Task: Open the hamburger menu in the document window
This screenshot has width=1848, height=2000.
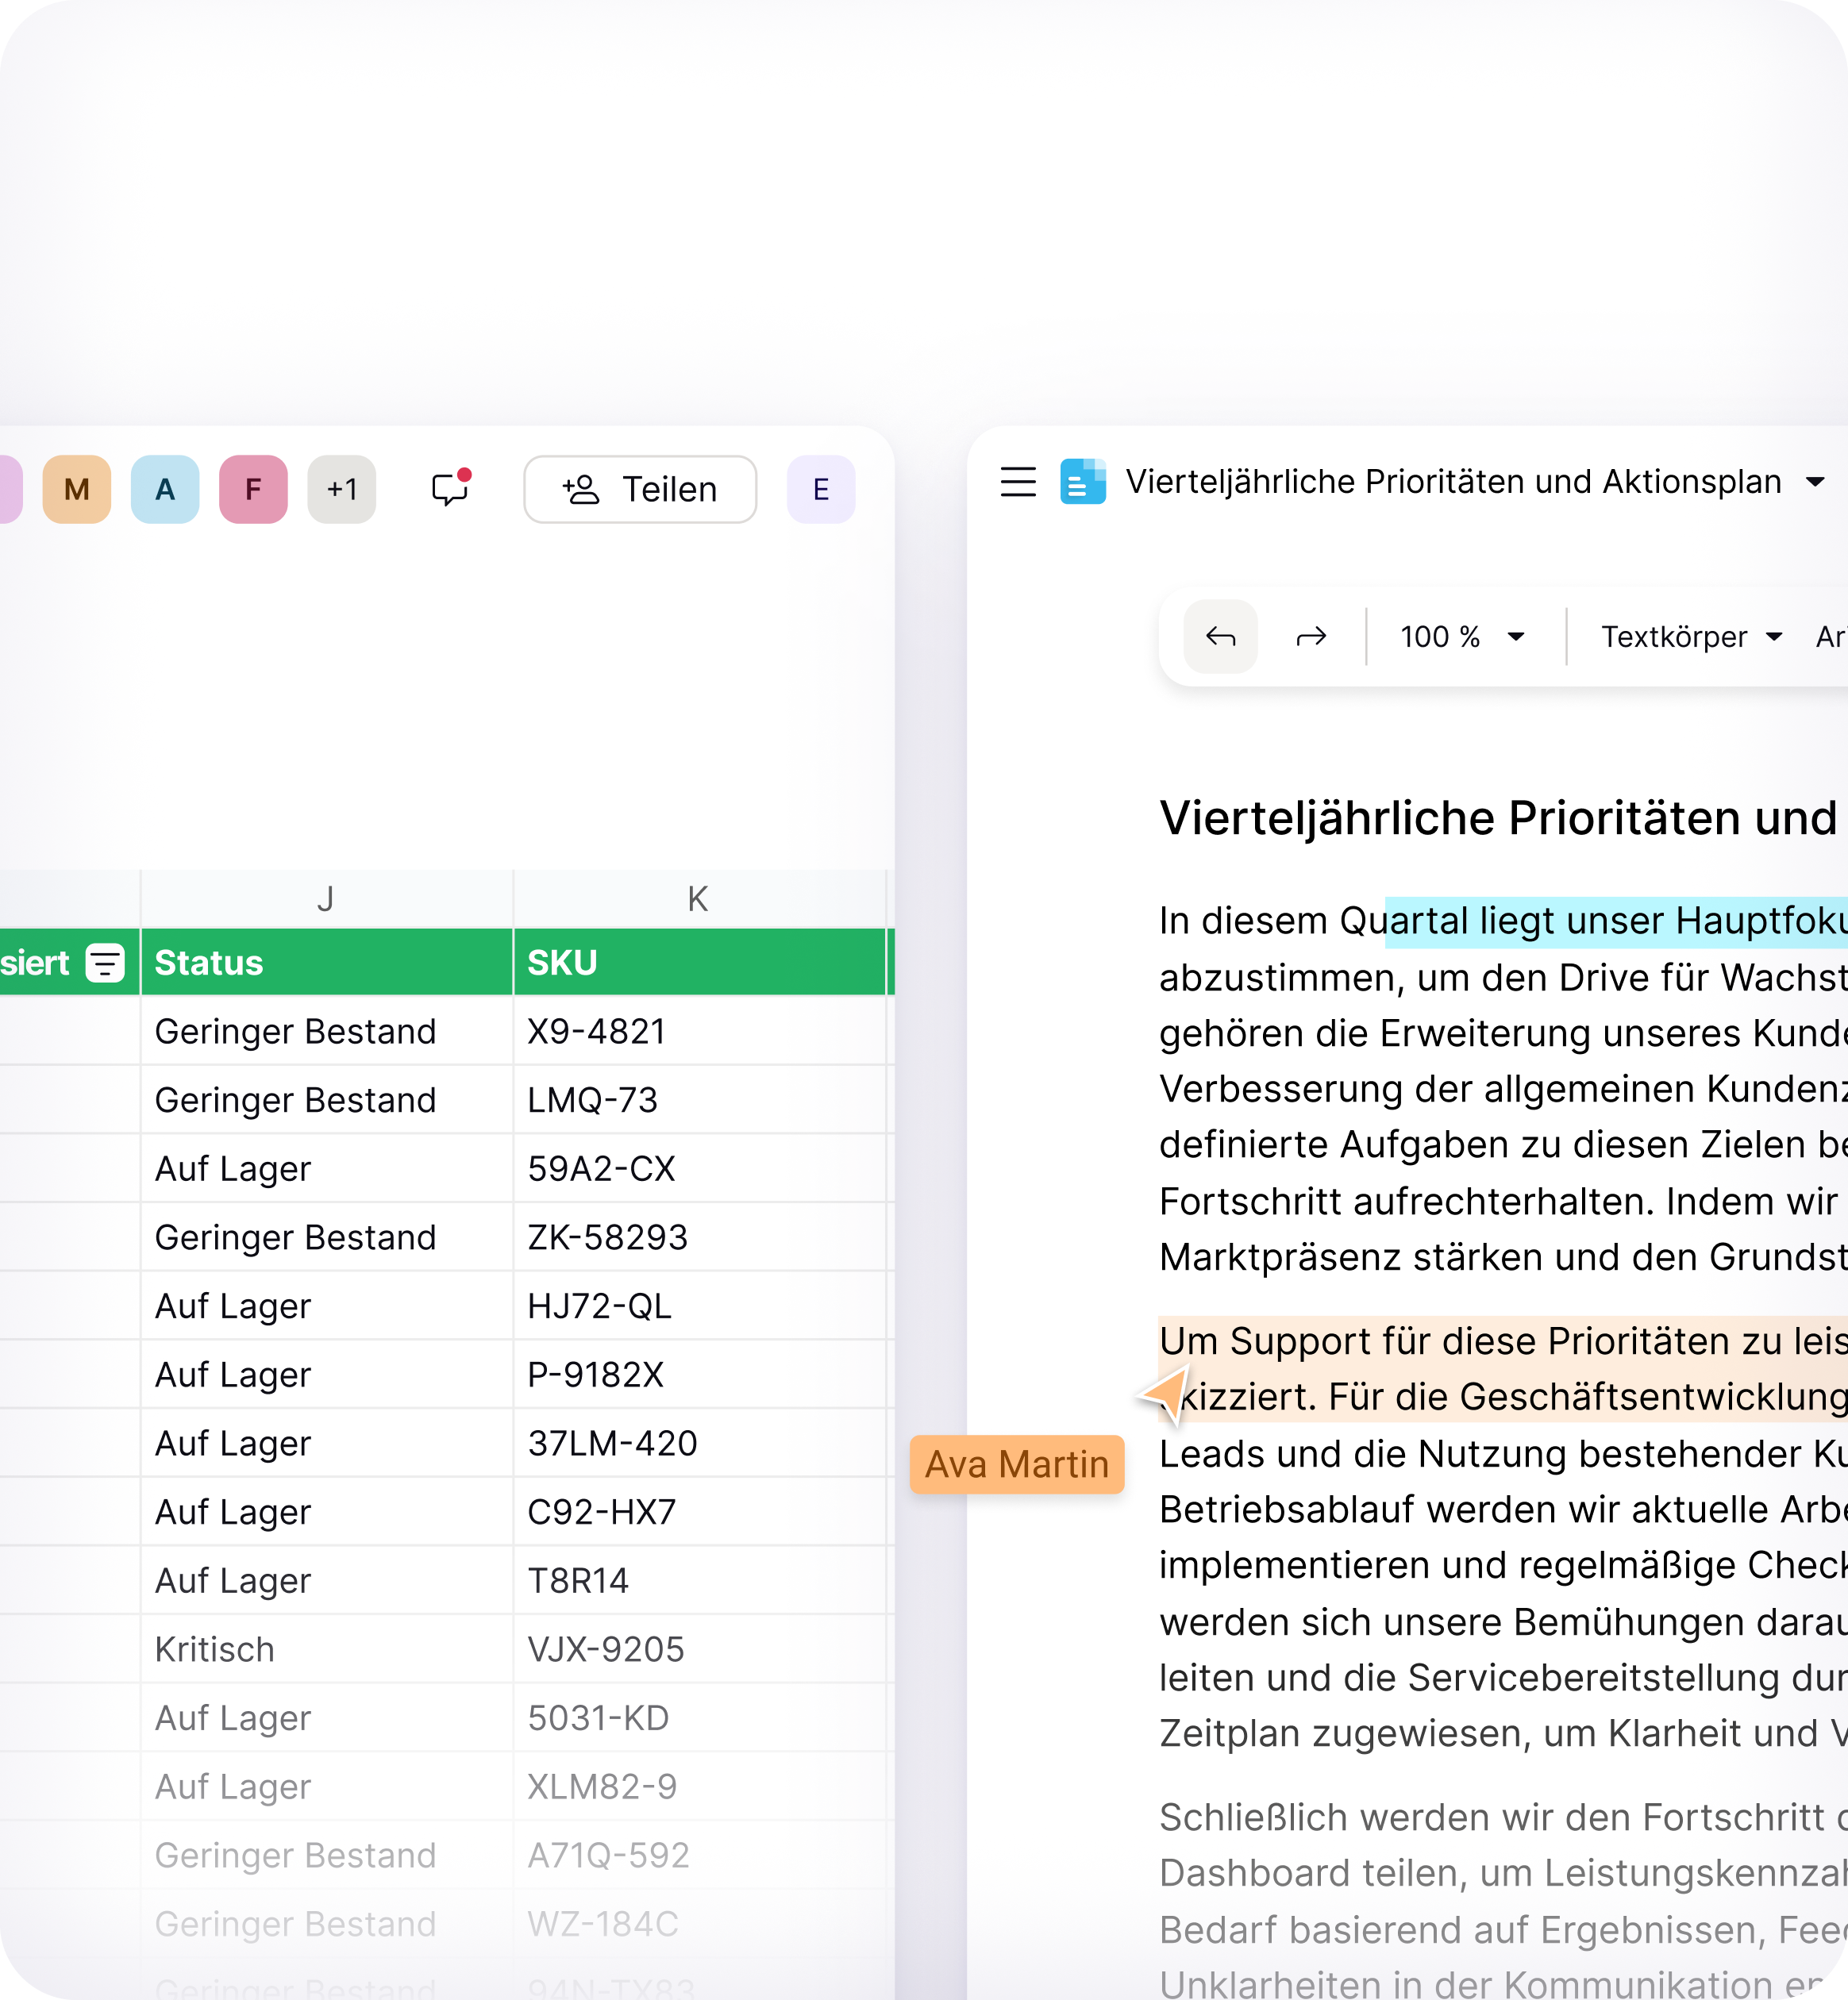Action: (x=1018, y=482)
